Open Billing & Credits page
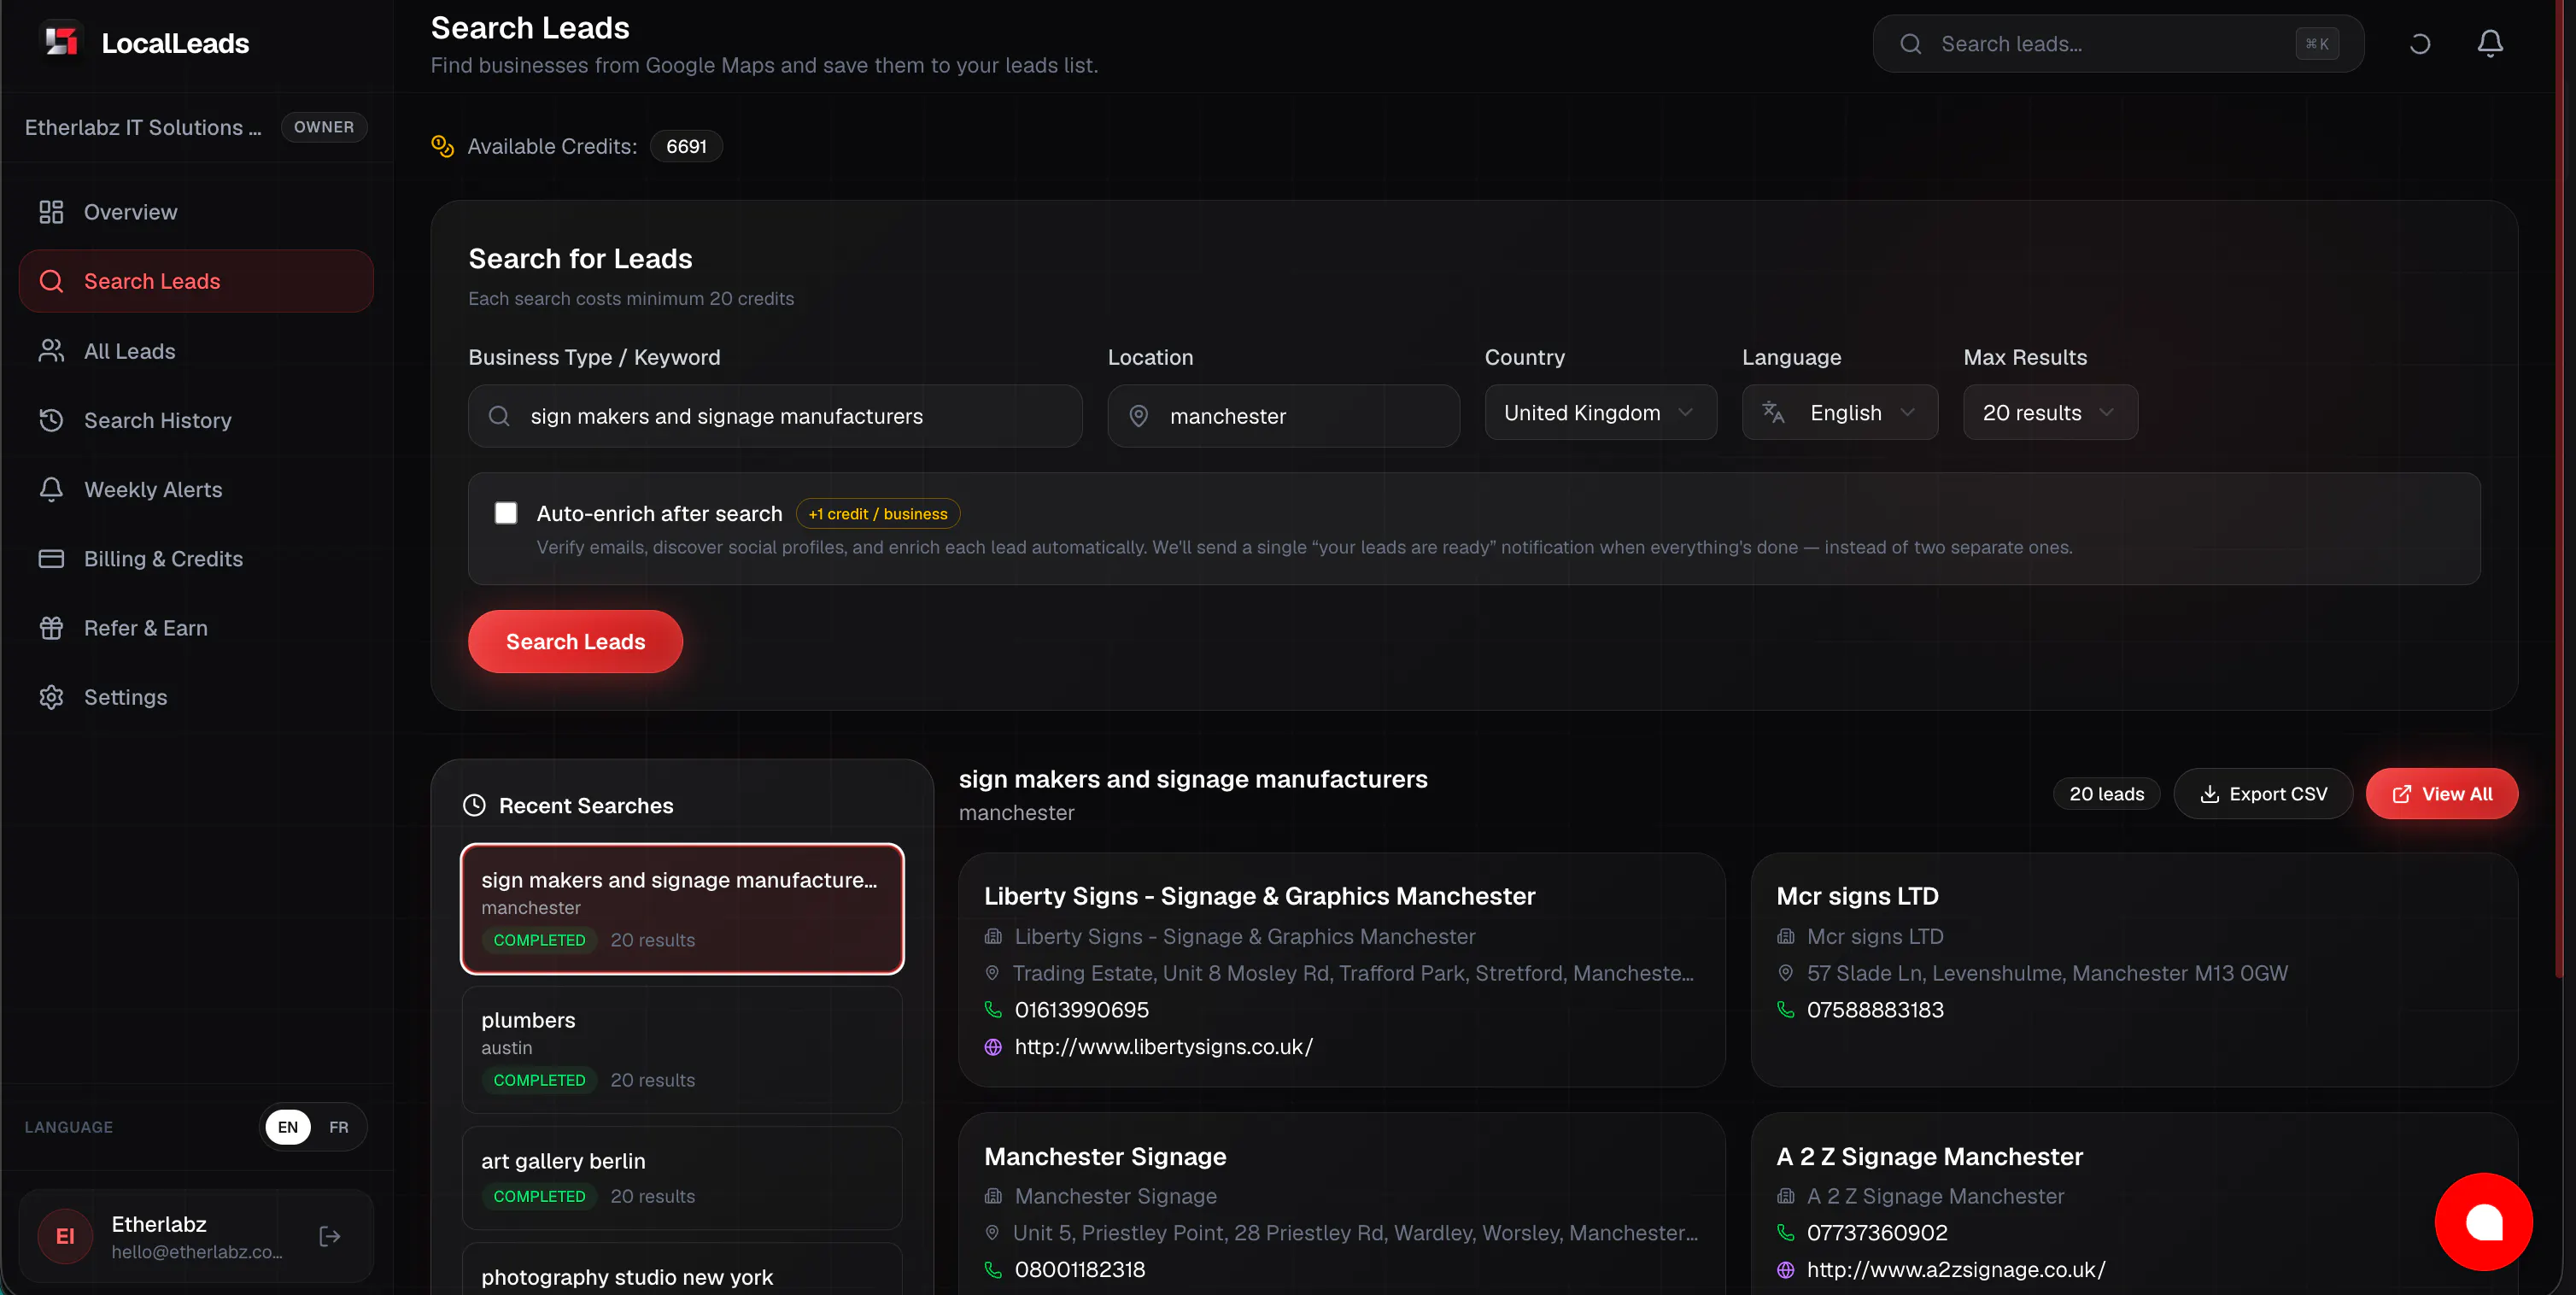2576x1295 pixels. click(x=196, y=559)
